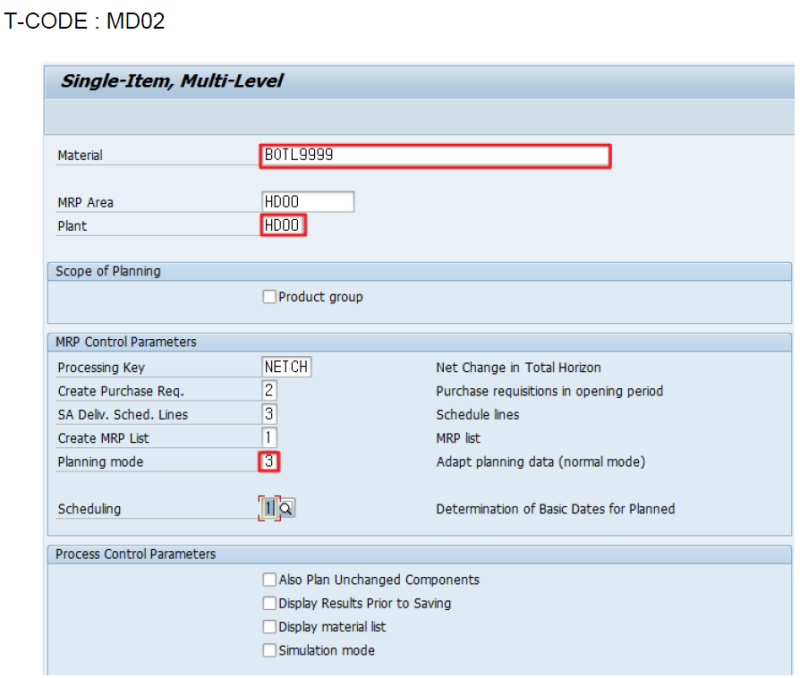Click the "Planning mode" field label

[101, 462]
